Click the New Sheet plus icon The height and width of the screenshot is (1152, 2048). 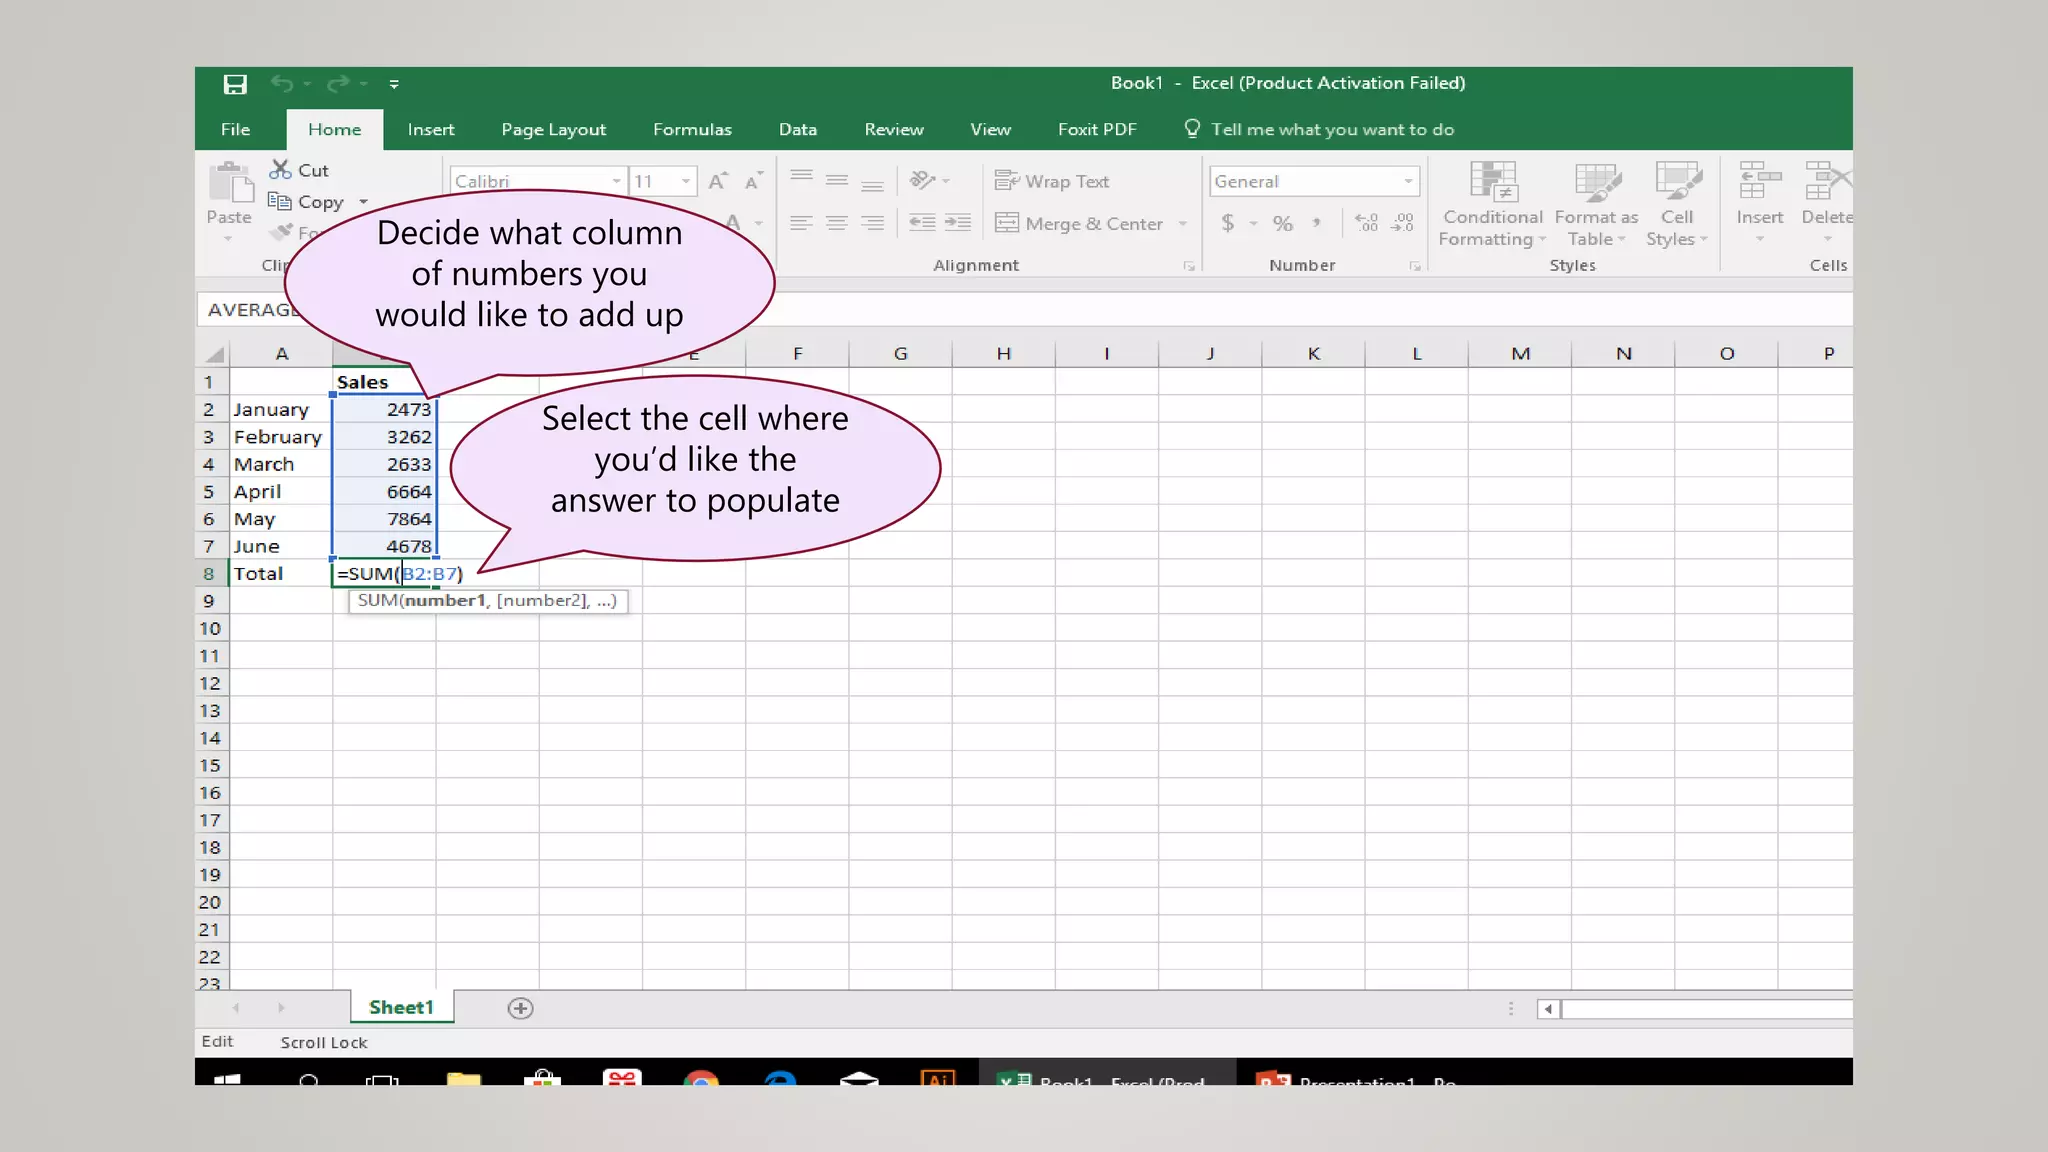(x=520, y=1008)
